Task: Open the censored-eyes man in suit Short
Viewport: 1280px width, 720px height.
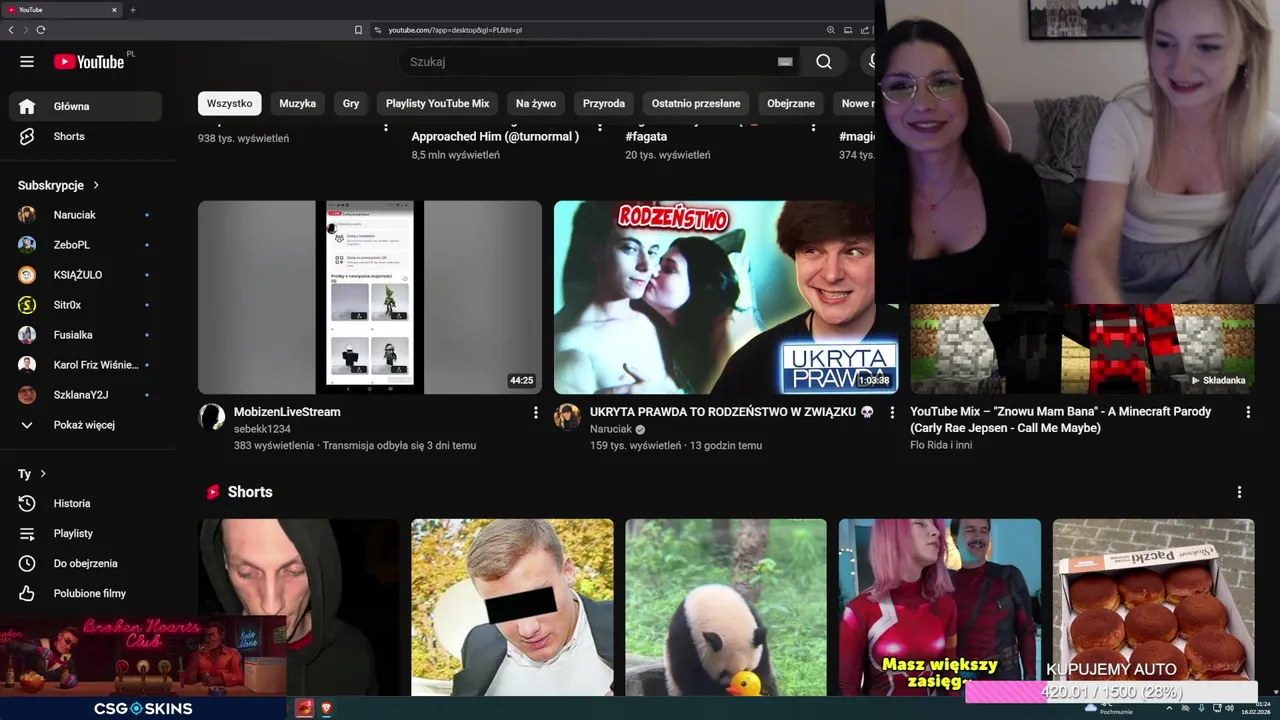Action: 512,607
